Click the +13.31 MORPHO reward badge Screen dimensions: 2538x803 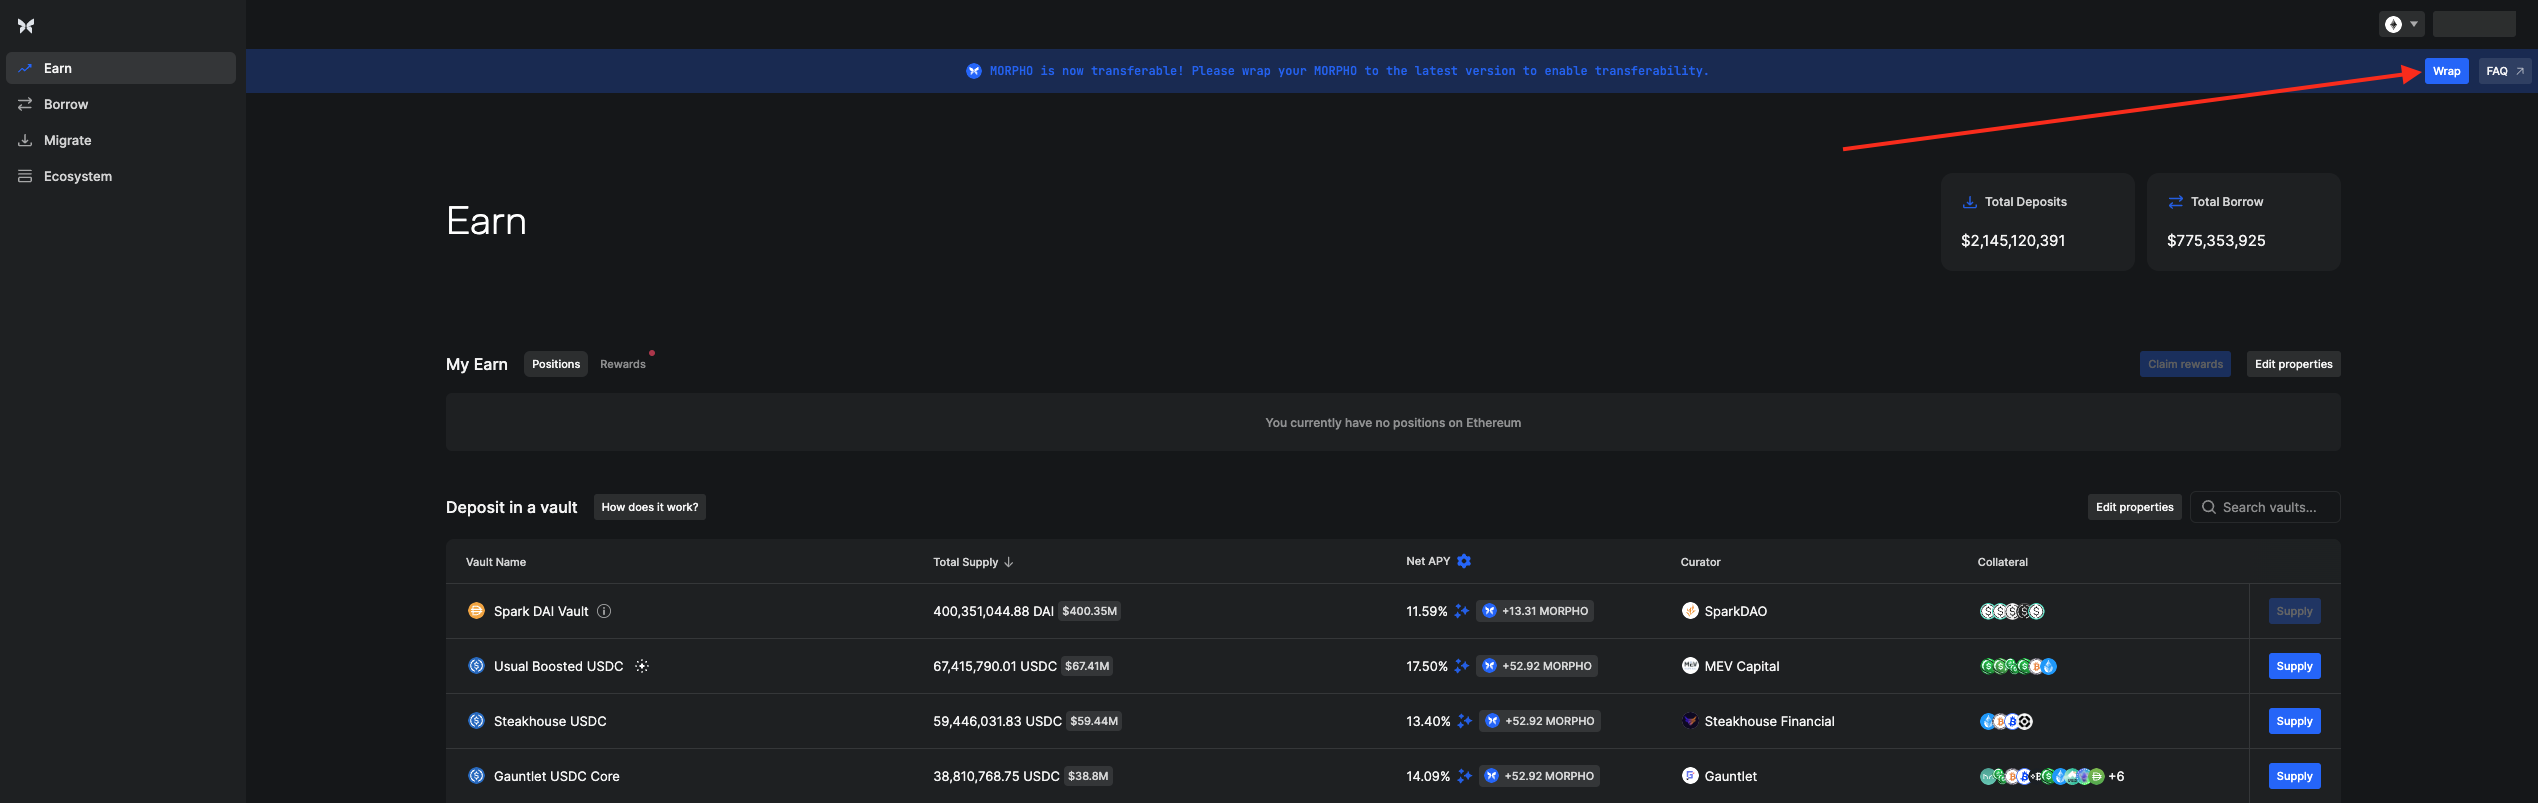click(x=1535, y=611)
